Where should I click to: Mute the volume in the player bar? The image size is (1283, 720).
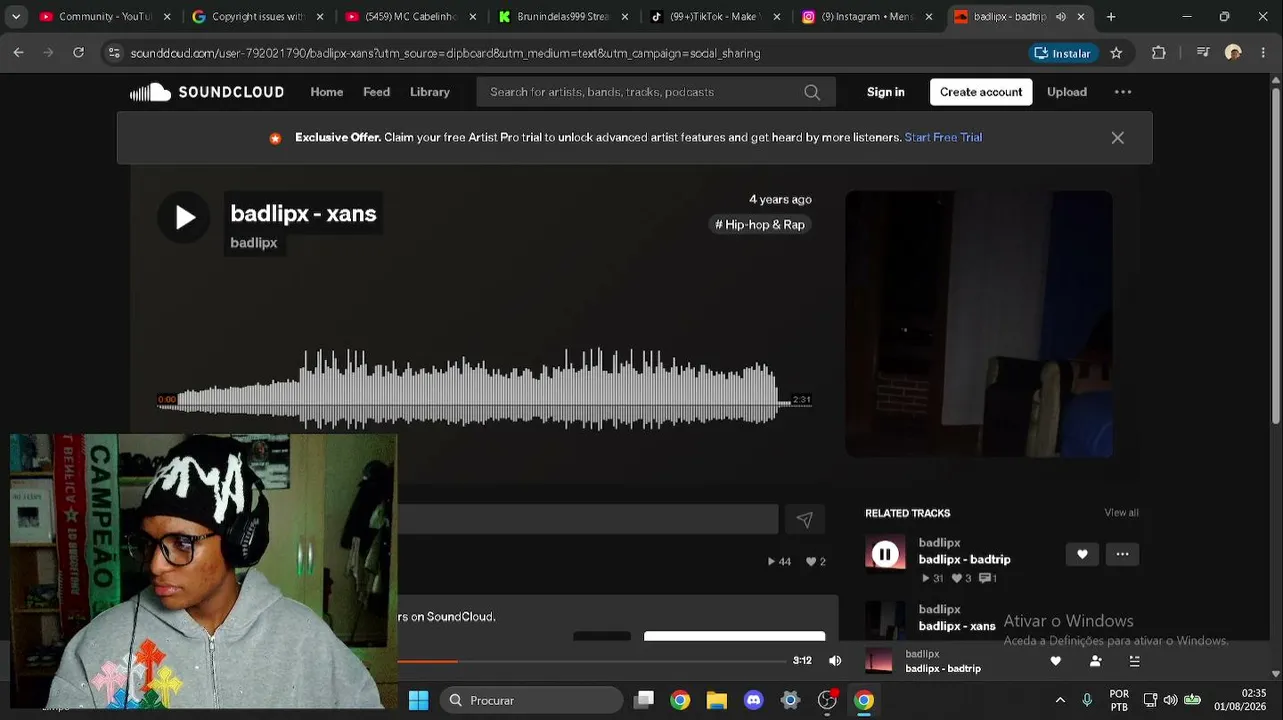[x=835, y=661]
